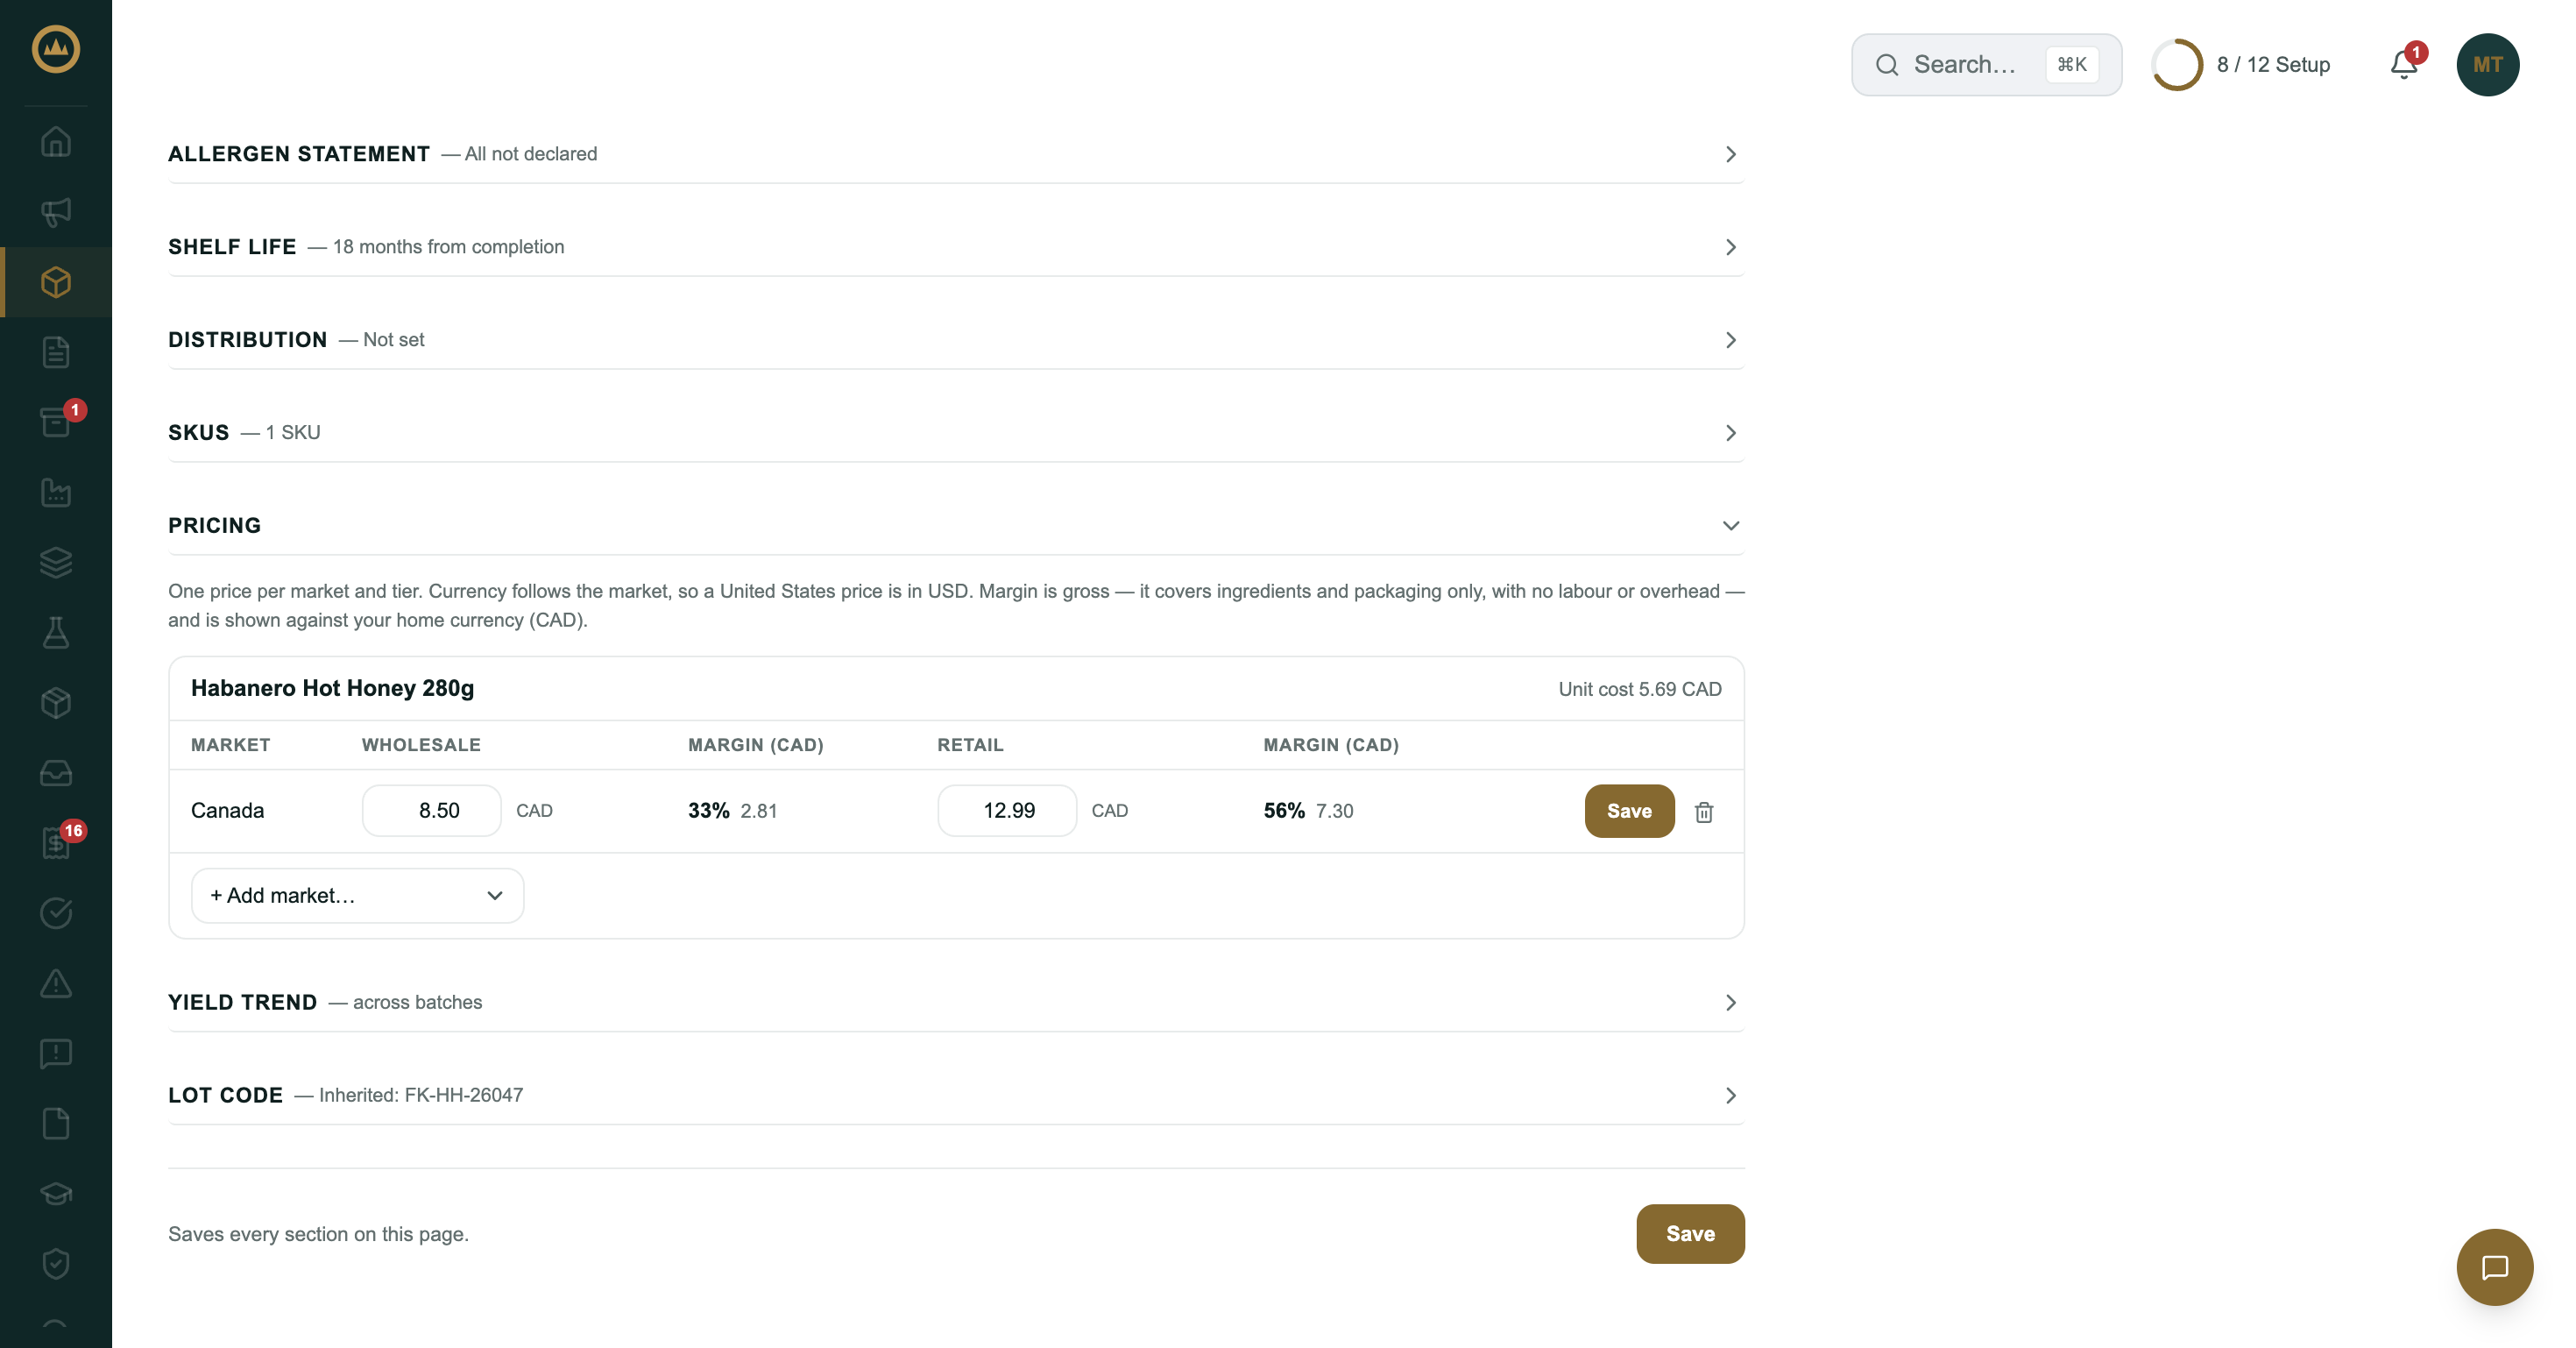Click the Unit cost 5.69 CAD text

pos(1639,689)
